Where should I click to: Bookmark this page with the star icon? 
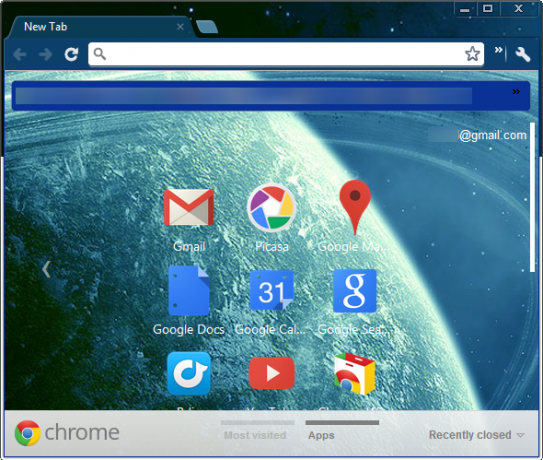(x=472, y=54)
